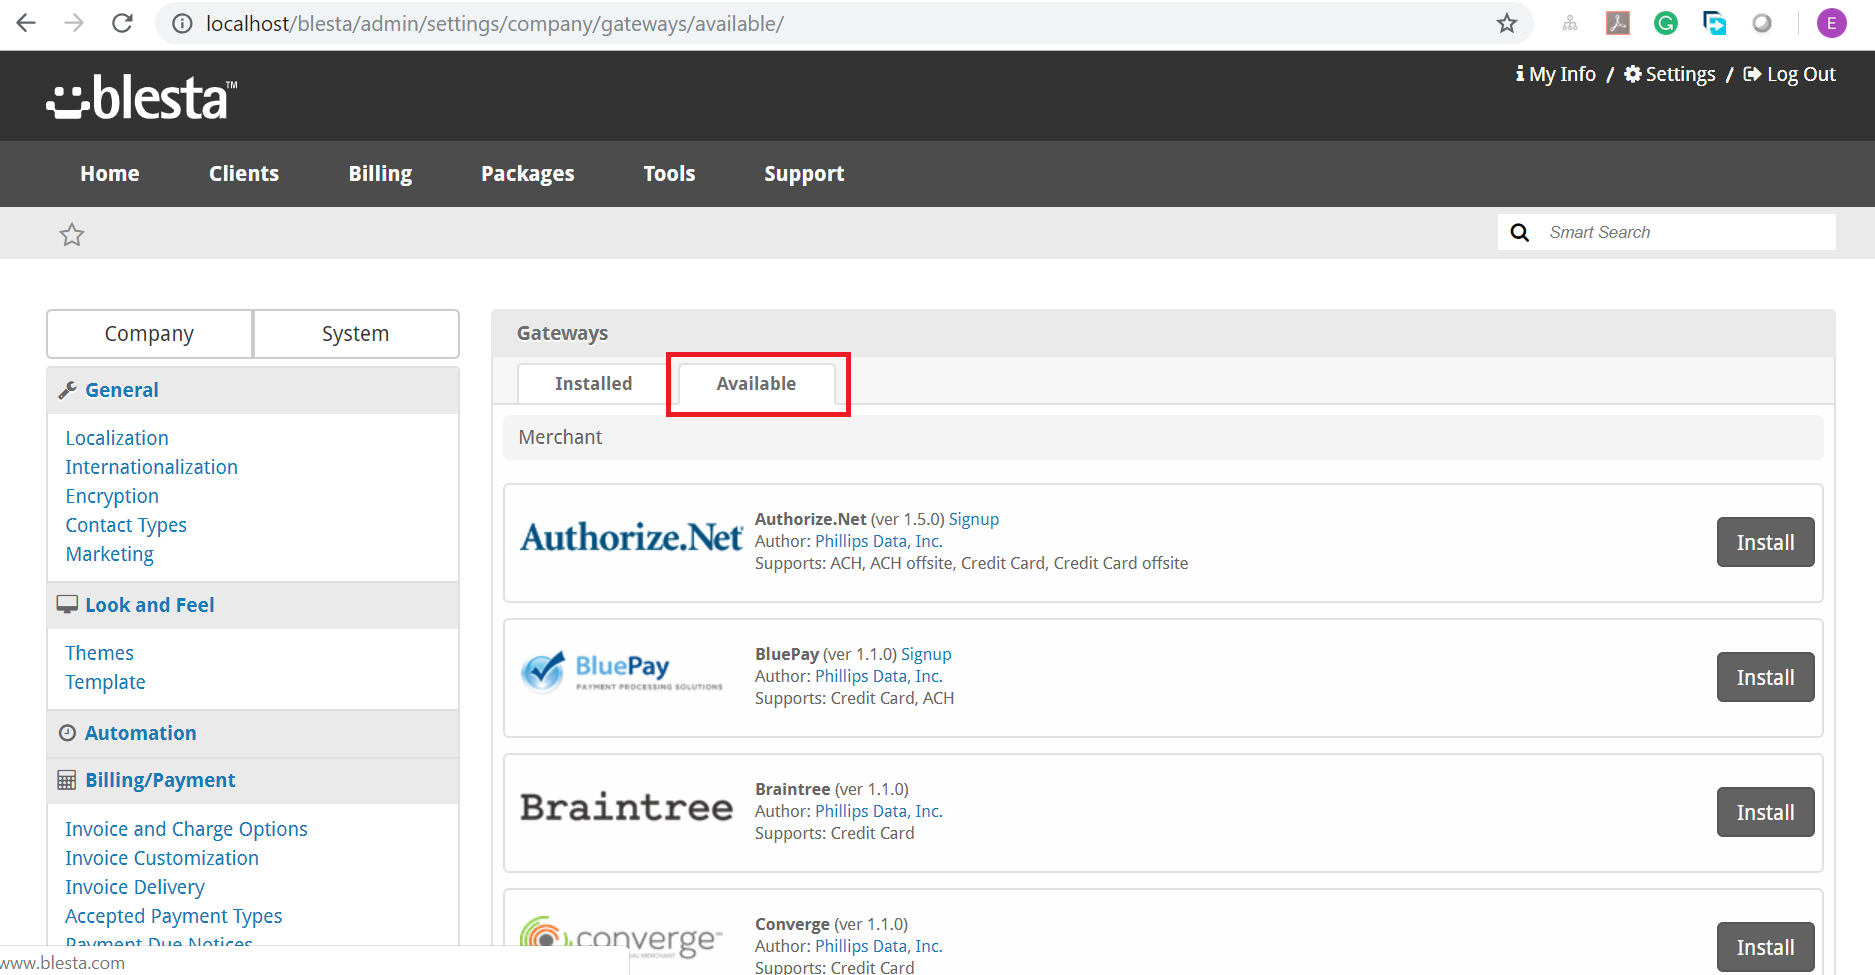Open the Home menu

[x=110, y=173]
